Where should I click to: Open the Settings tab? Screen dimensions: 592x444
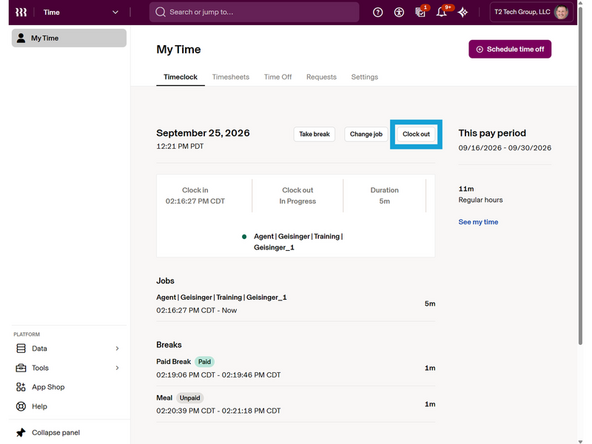tap(364, 77)
